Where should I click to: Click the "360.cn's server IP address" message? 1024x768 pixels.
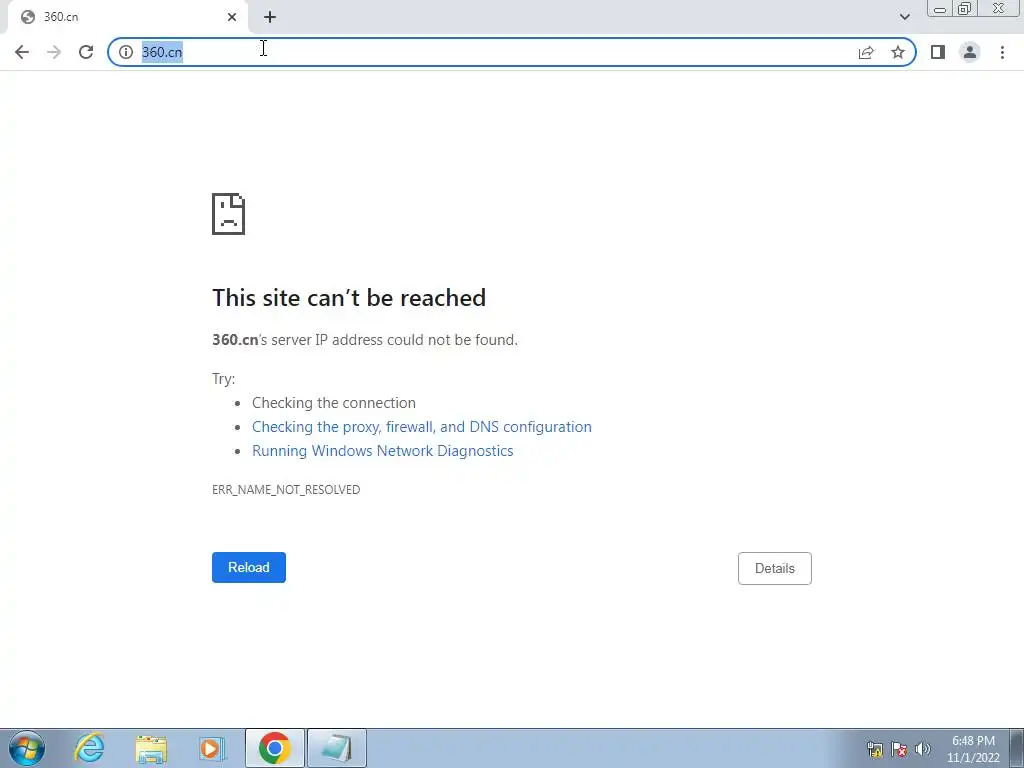(365, 340)
